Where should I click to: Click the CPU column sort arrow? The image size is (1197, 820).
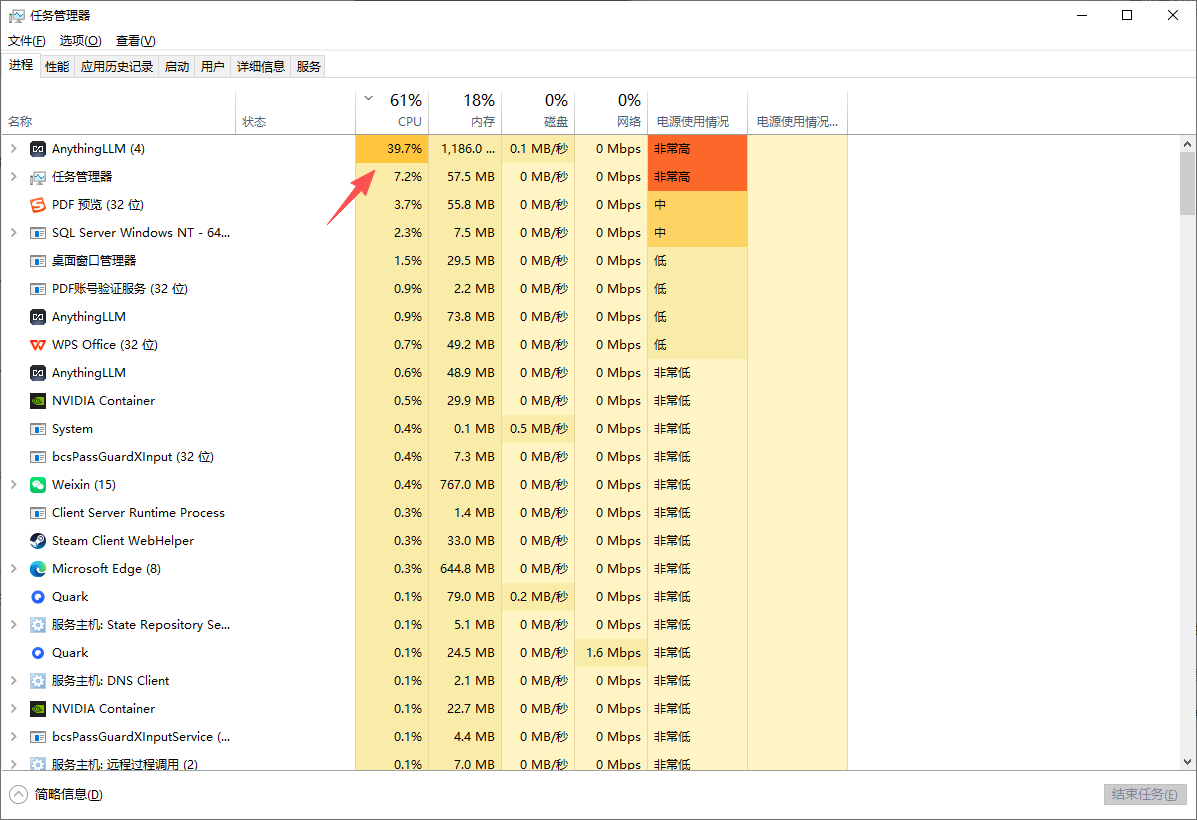click(x=369, y=98)
